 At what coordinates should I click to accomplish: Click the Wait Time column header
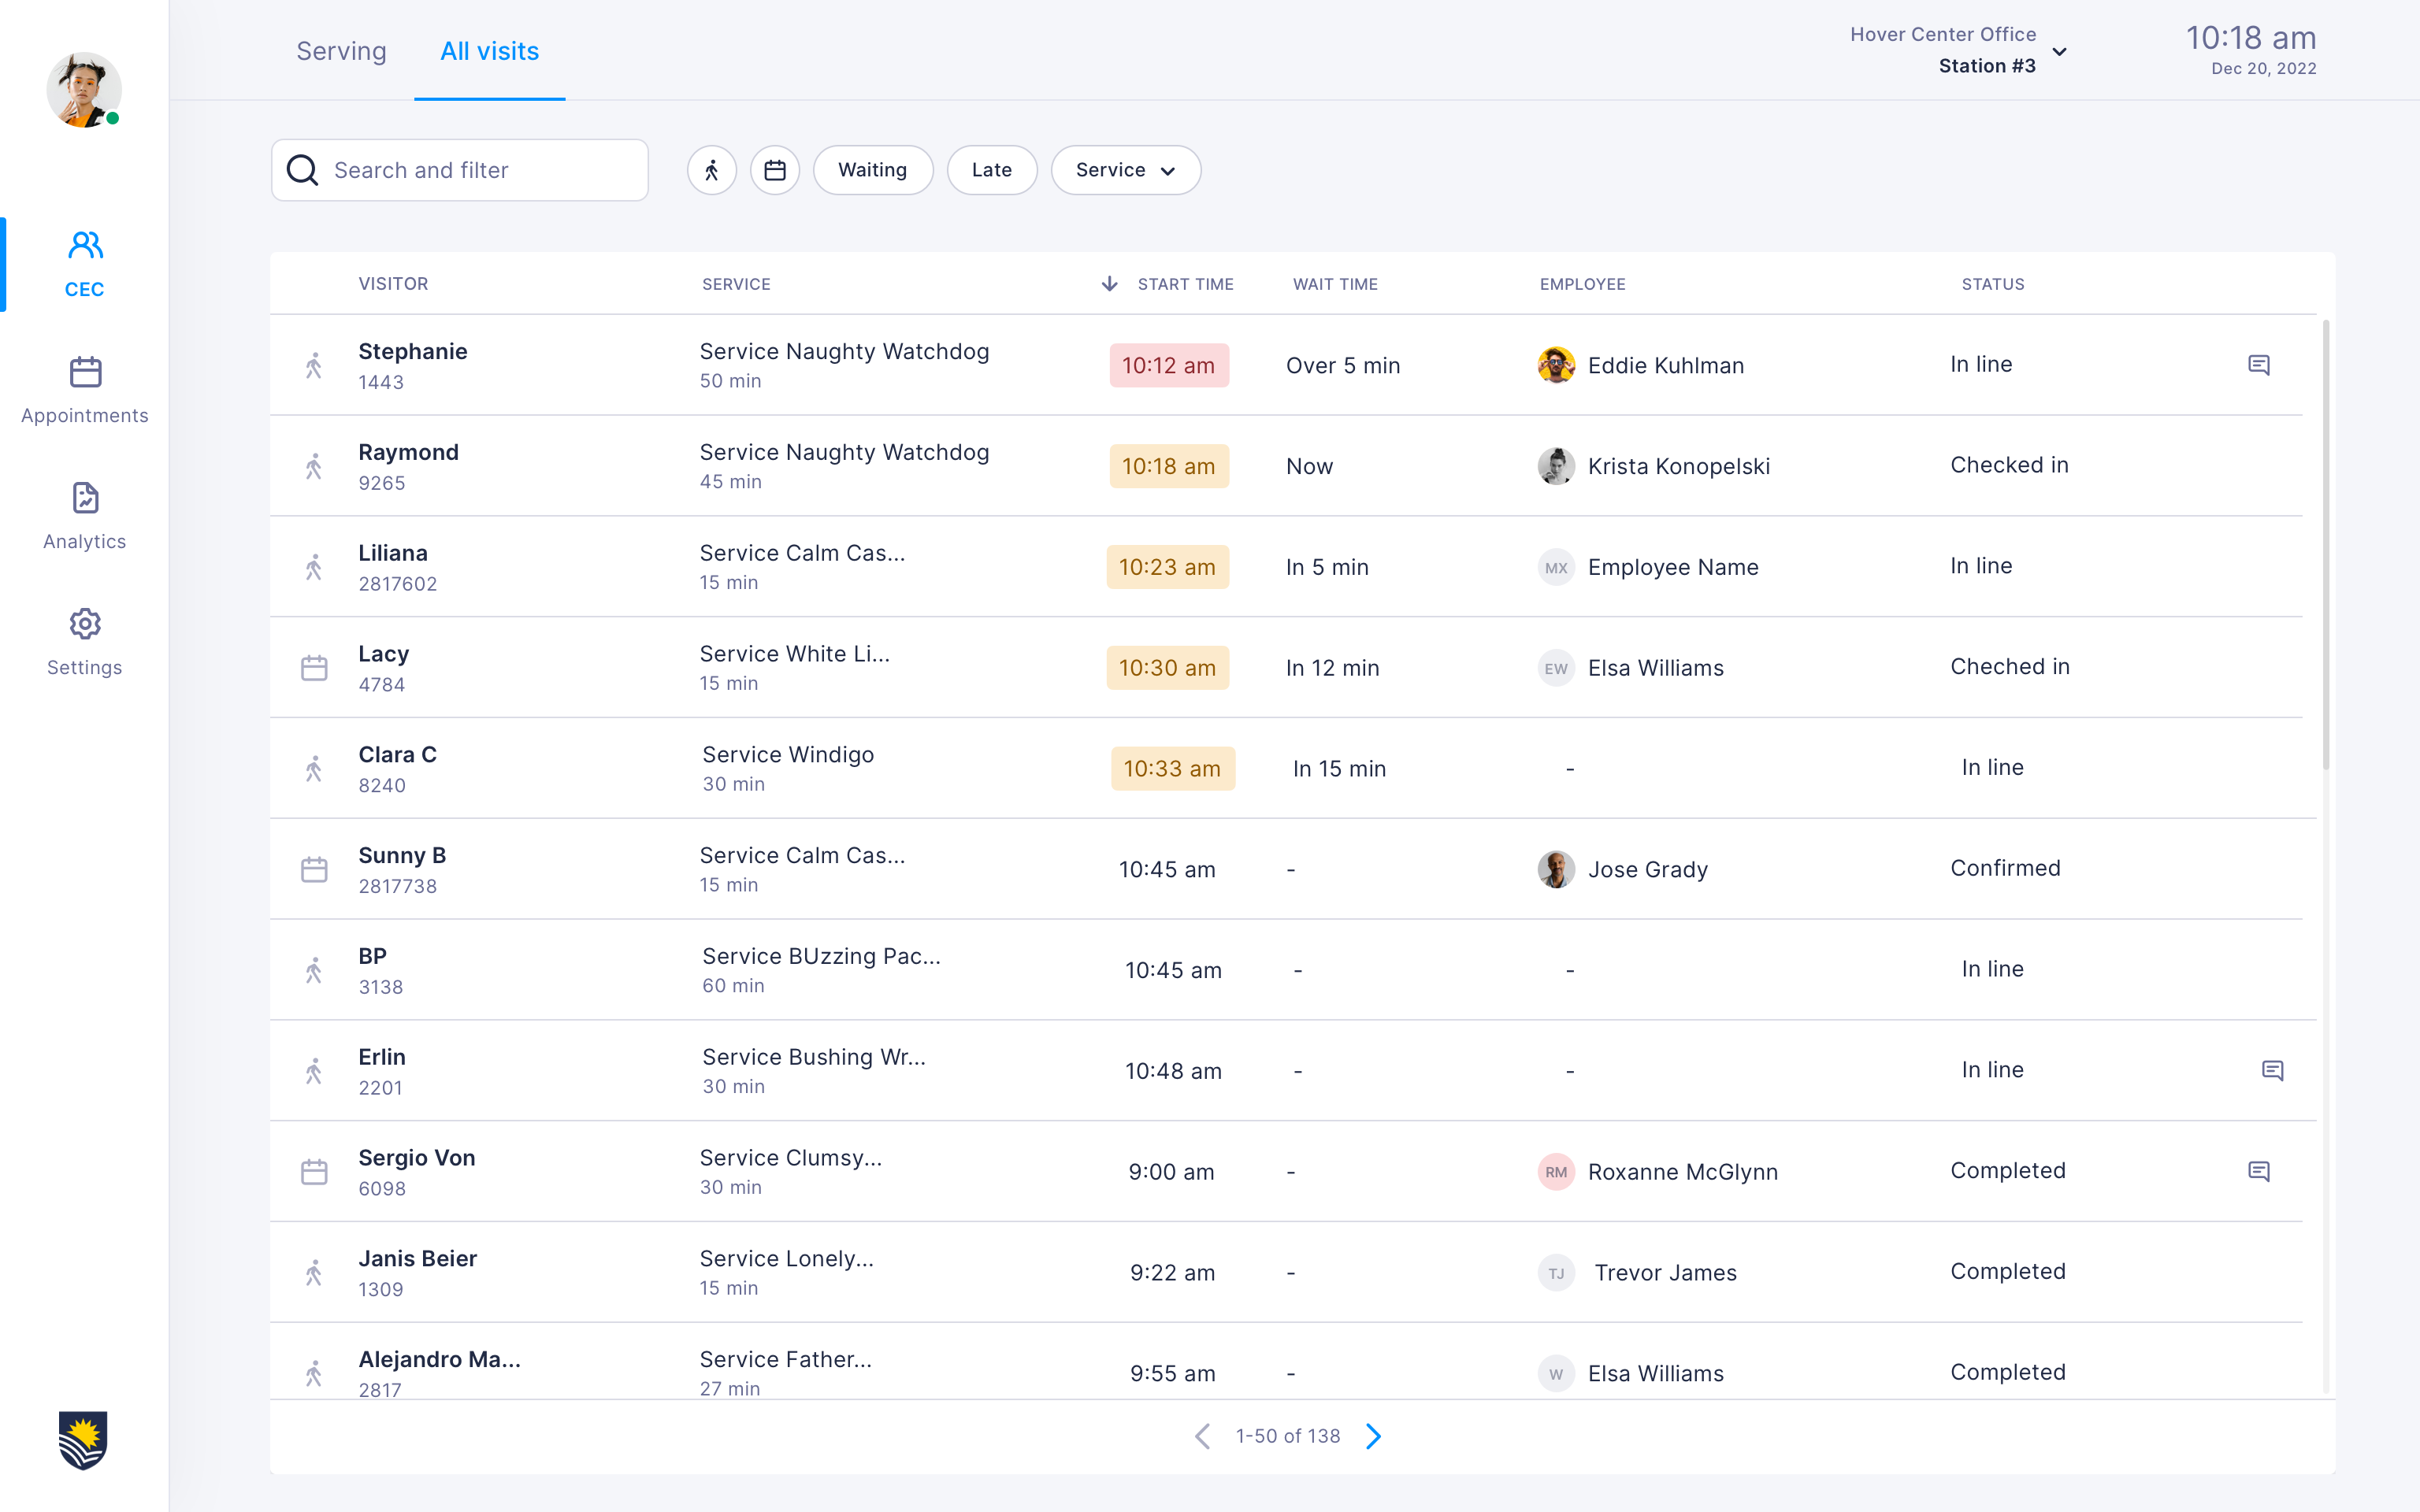(x=1335, y=284)
